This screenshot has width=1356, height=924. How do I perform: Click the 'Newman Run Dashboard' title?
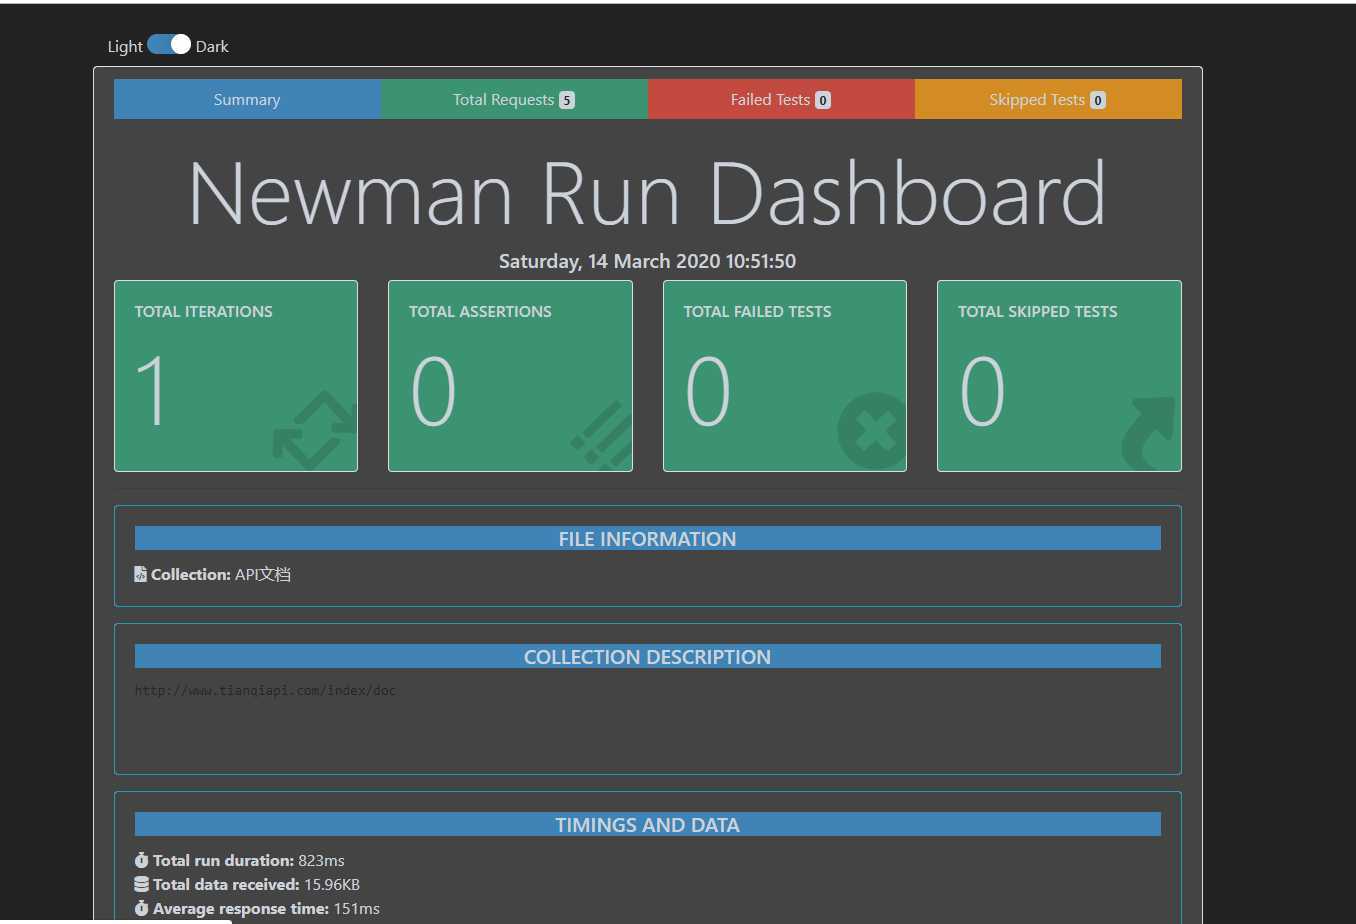pyautogui.click(x=648, y=194)
